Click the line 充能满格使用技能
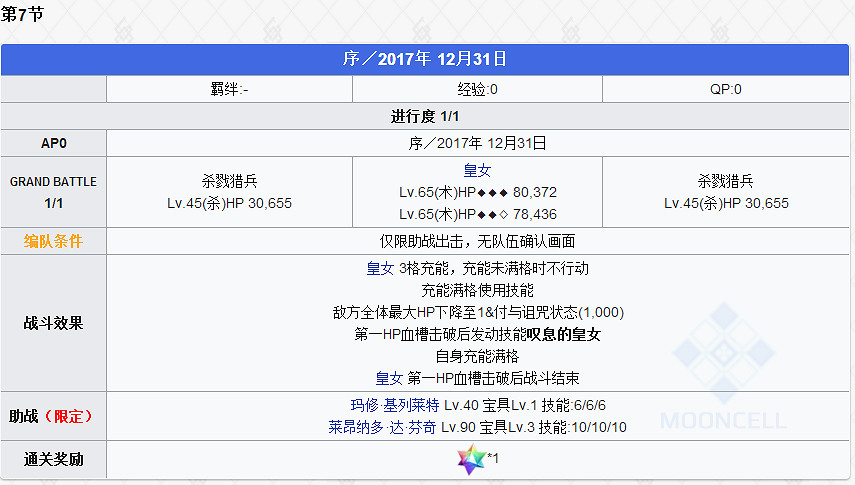The image size is (855, 485). [478, 290]
